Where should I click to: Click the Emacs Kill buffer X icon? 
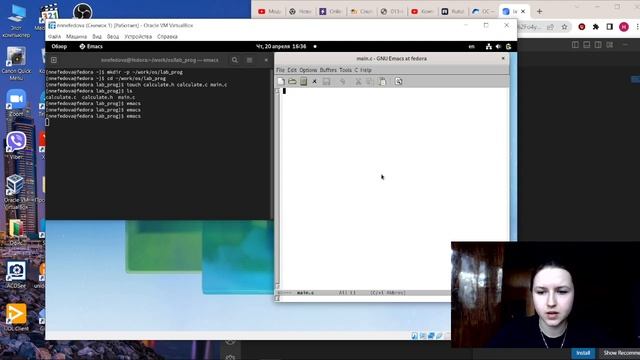[314, 82]
